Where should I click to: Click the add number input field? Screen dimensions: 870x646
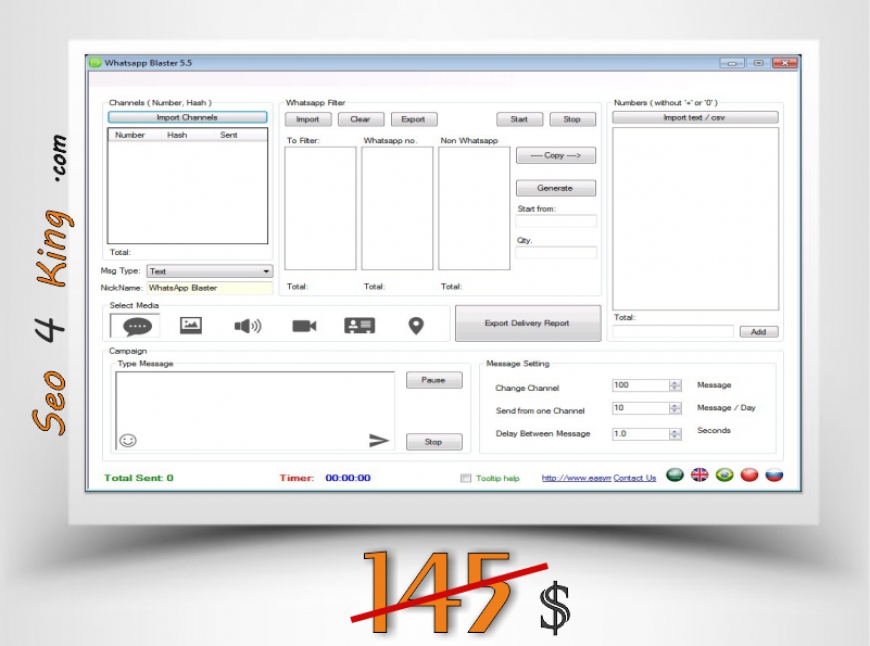click(673, 332)
